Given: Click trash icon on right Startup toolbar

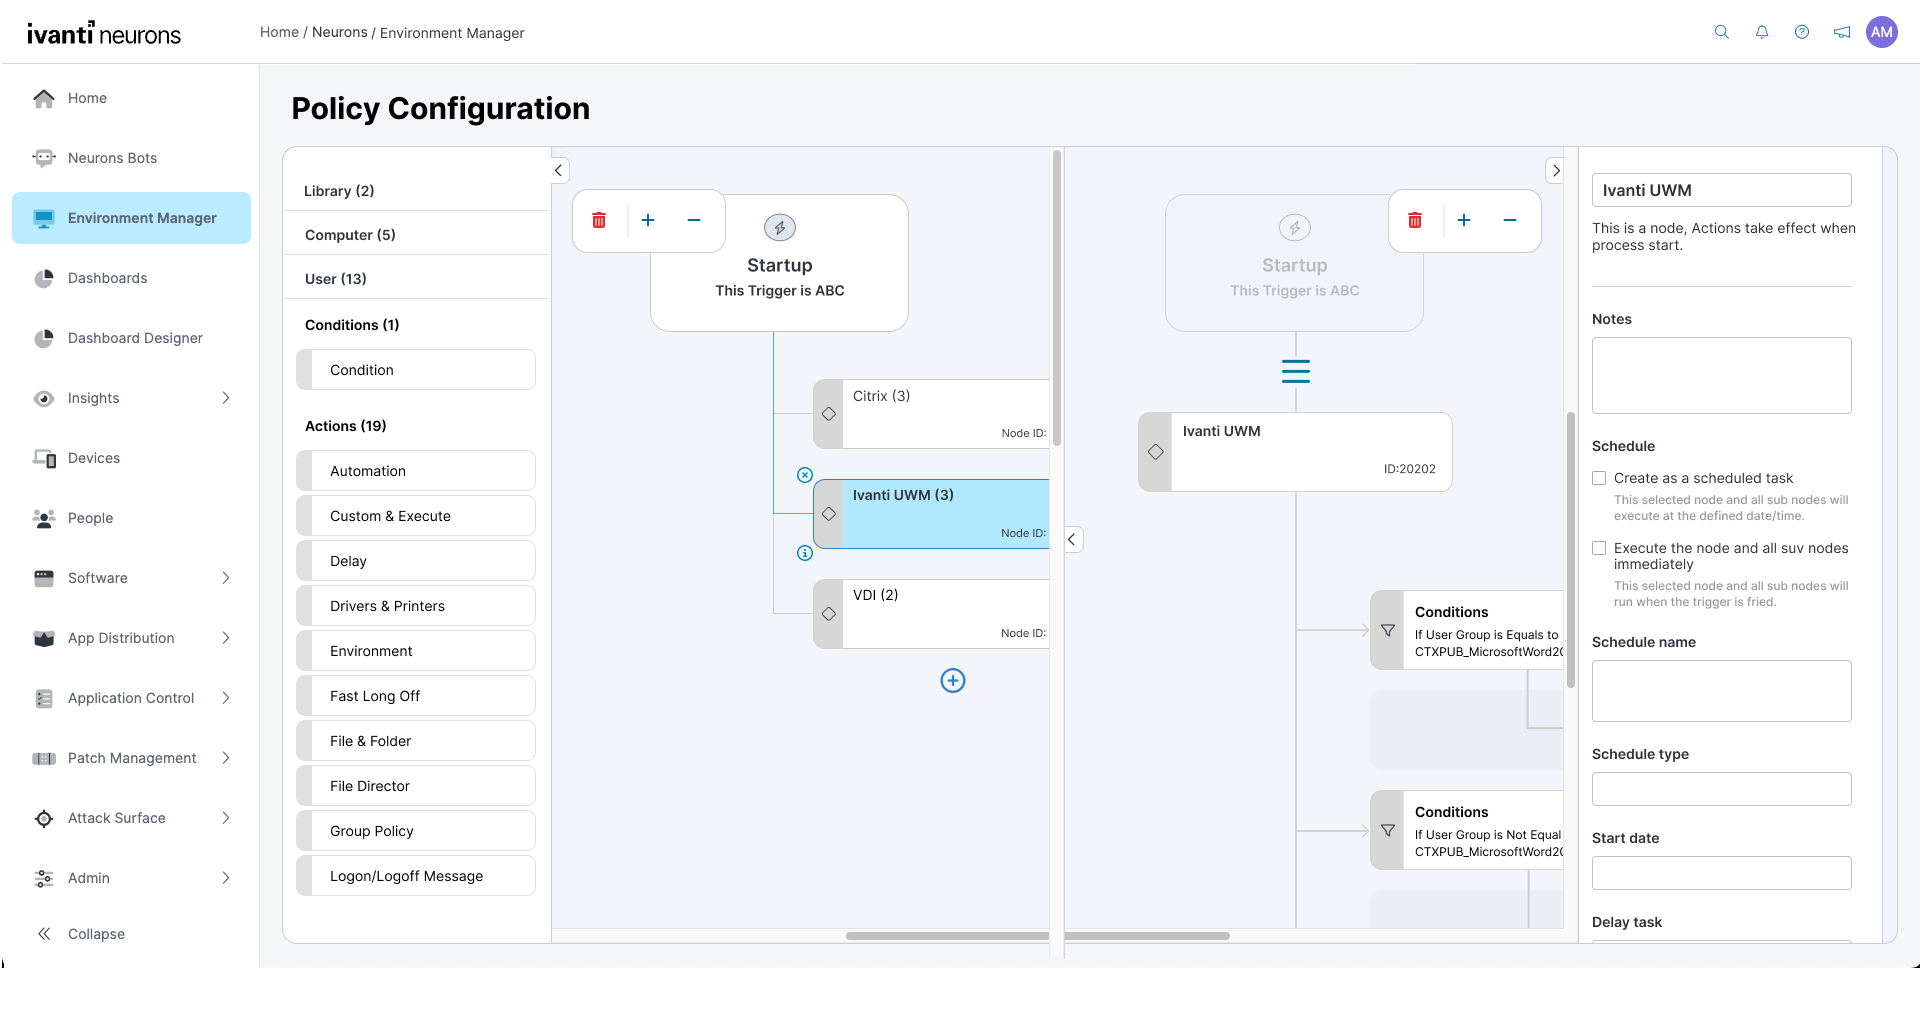Looking at the screenshot, I should point(1415,220).
